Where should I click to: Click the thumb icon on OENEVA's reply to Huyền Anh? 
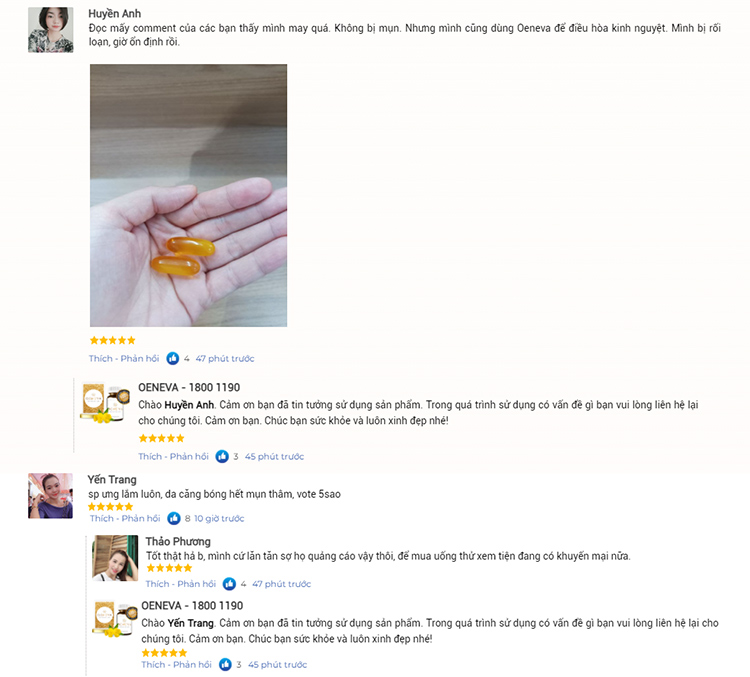point(222,456)
